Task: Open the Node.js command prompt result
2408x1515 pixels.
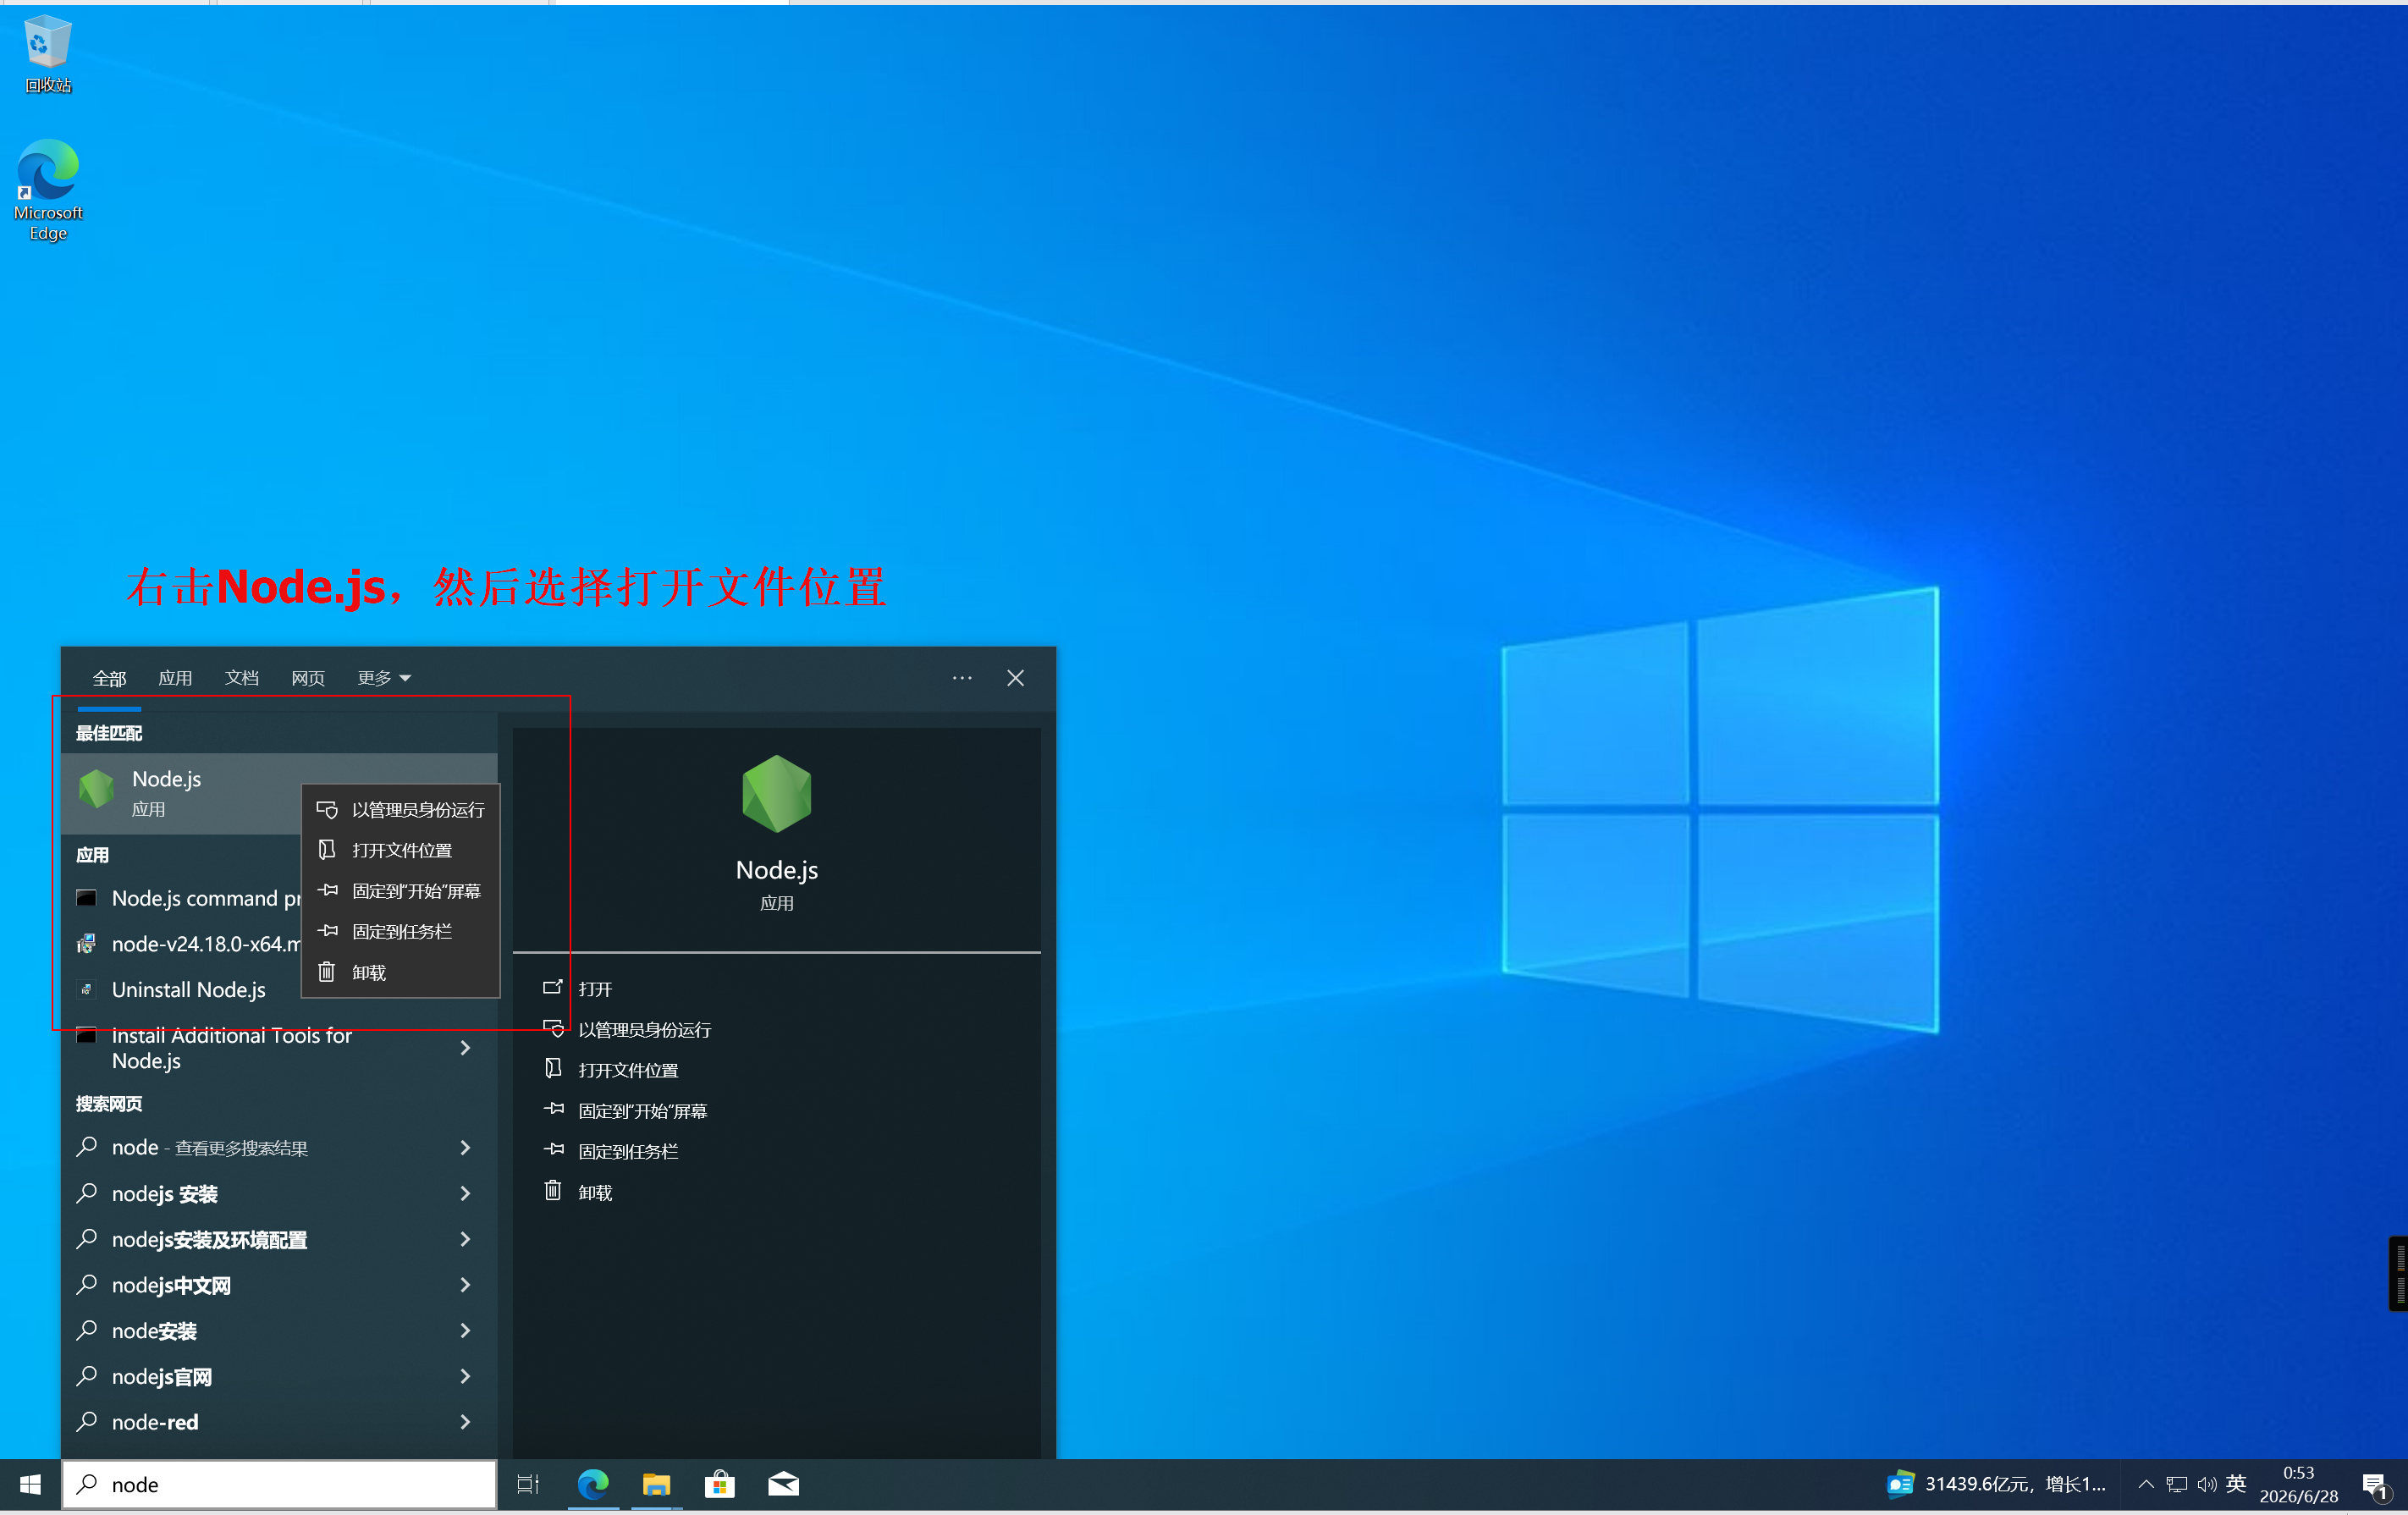Action: point(188,898)
